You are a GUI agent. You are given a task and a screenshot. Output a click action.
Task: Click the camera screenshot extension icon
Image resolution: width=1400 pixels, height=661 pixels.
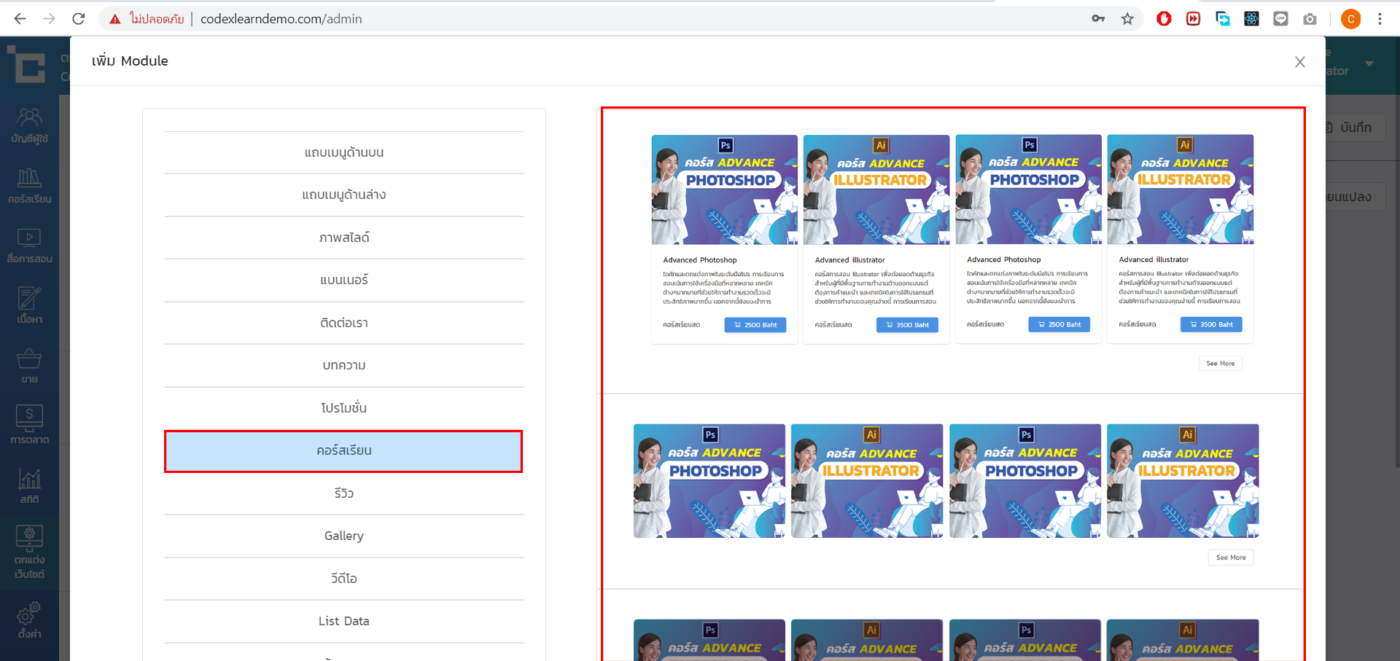coord(1309,19)
